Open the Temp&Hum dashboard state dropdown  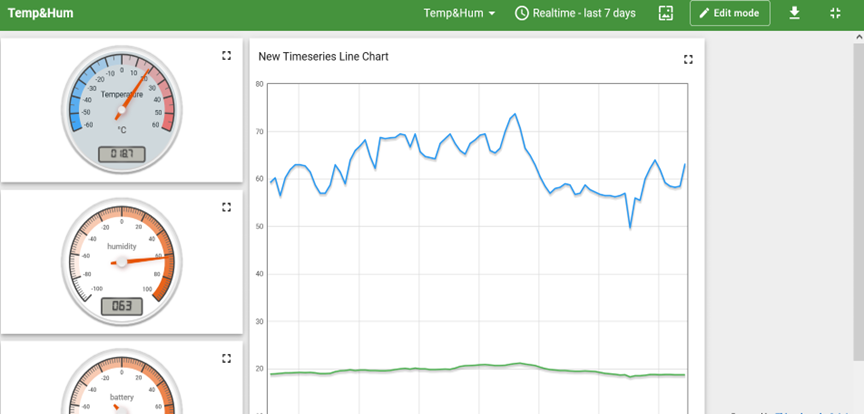[x=459, y=13]
